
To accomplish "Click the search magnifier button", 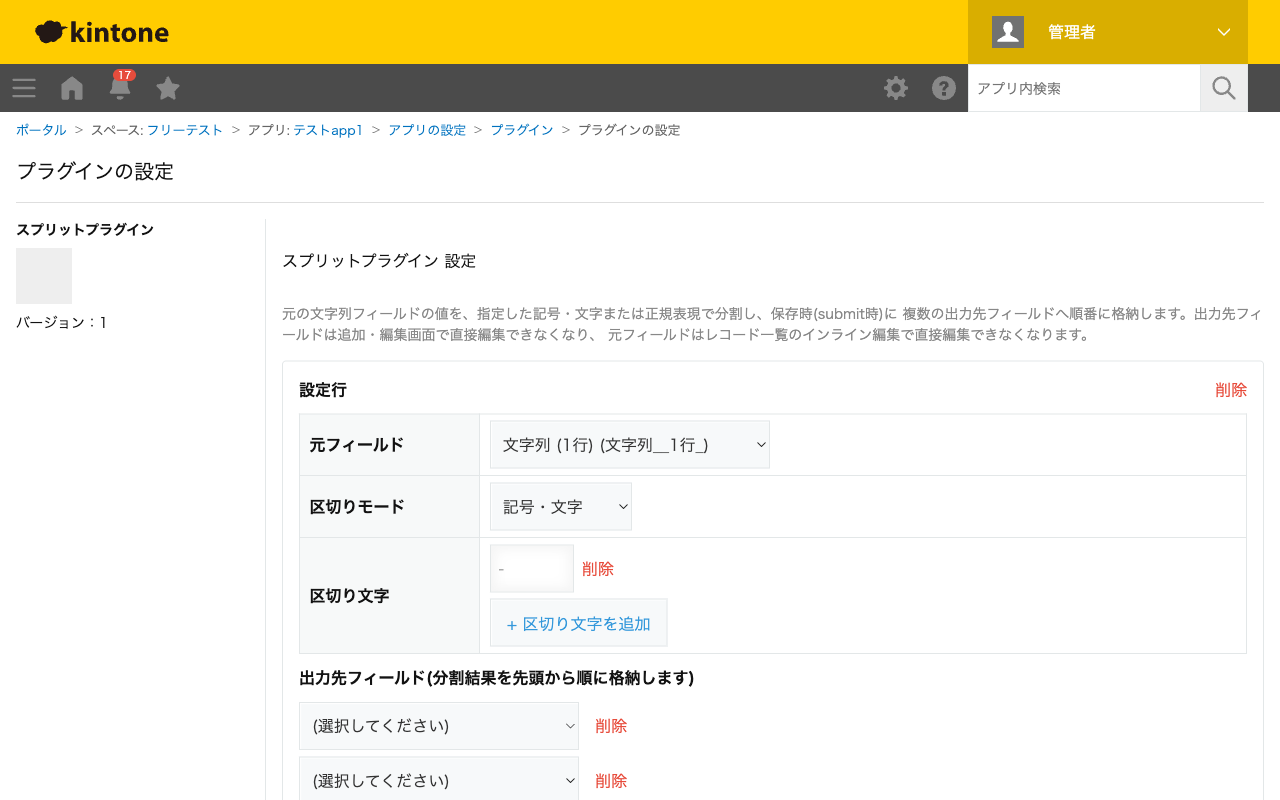I will pos(1224,88).
